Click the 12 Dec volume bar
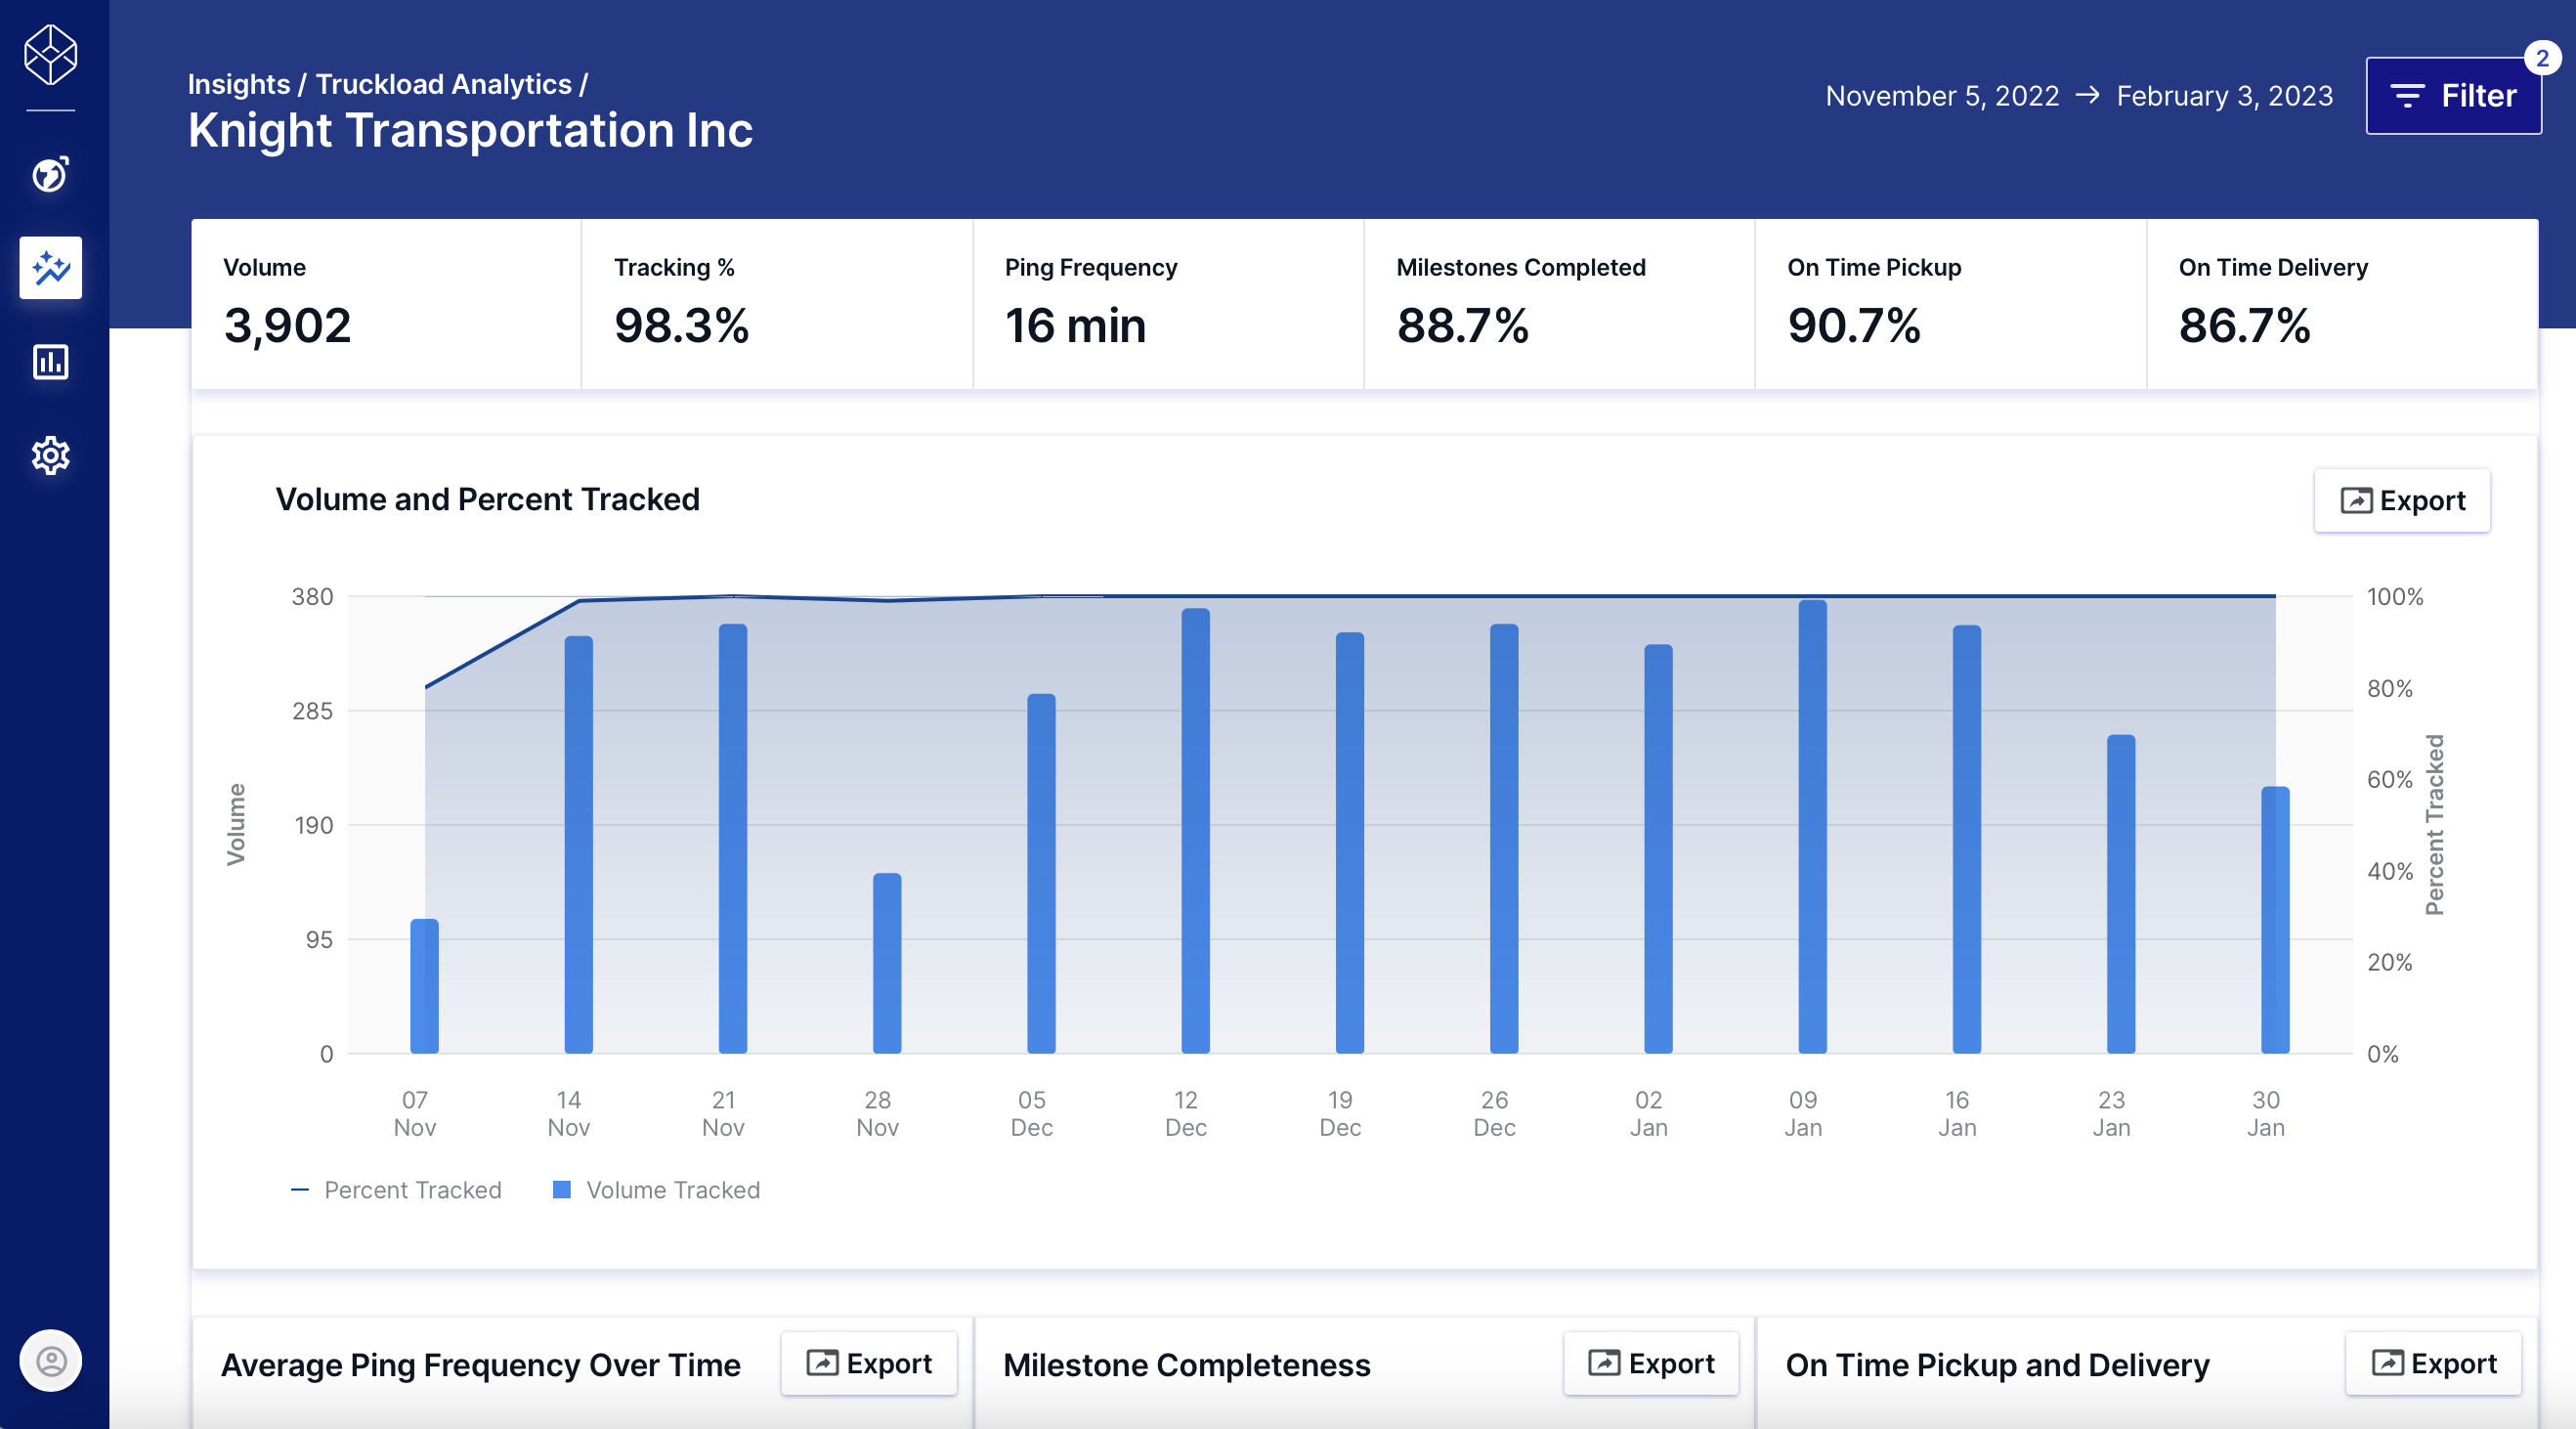Image resolution: width=2576 pixels, height=1429 pixels. (1196, 830)
